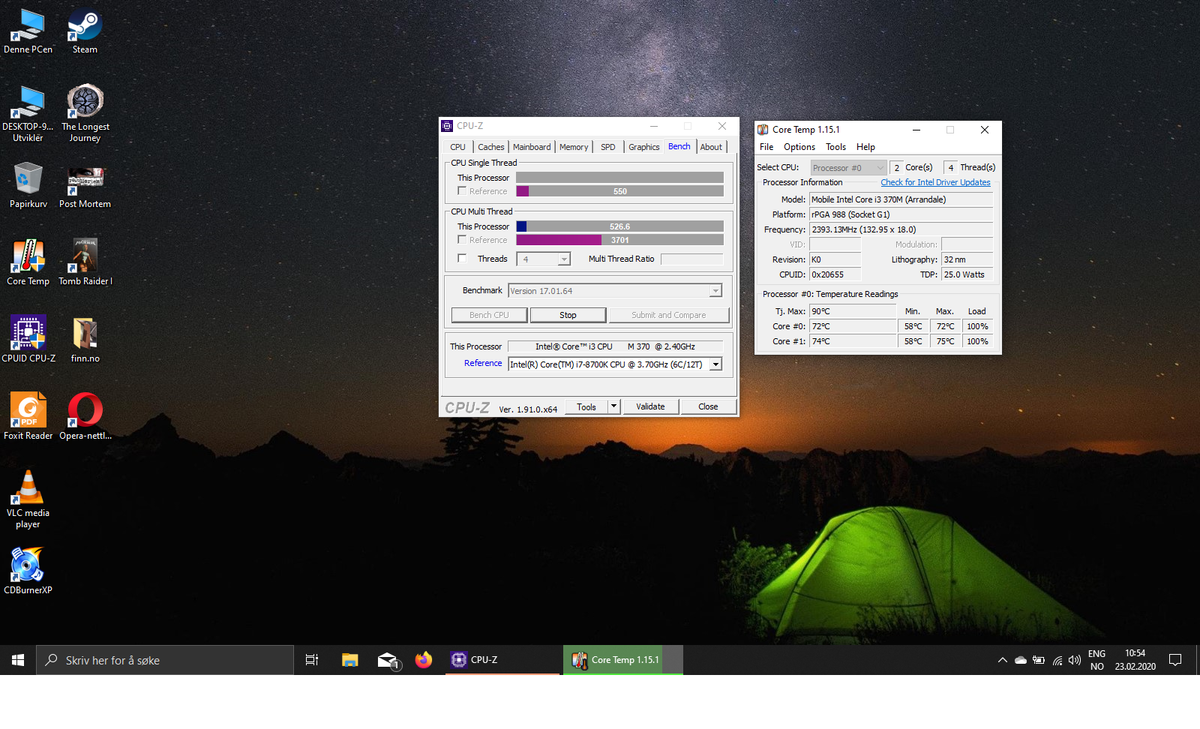Open the OneDrive cloud tray icon
Viewport: 1200px width, 729px height.
tap(1021, 661)
